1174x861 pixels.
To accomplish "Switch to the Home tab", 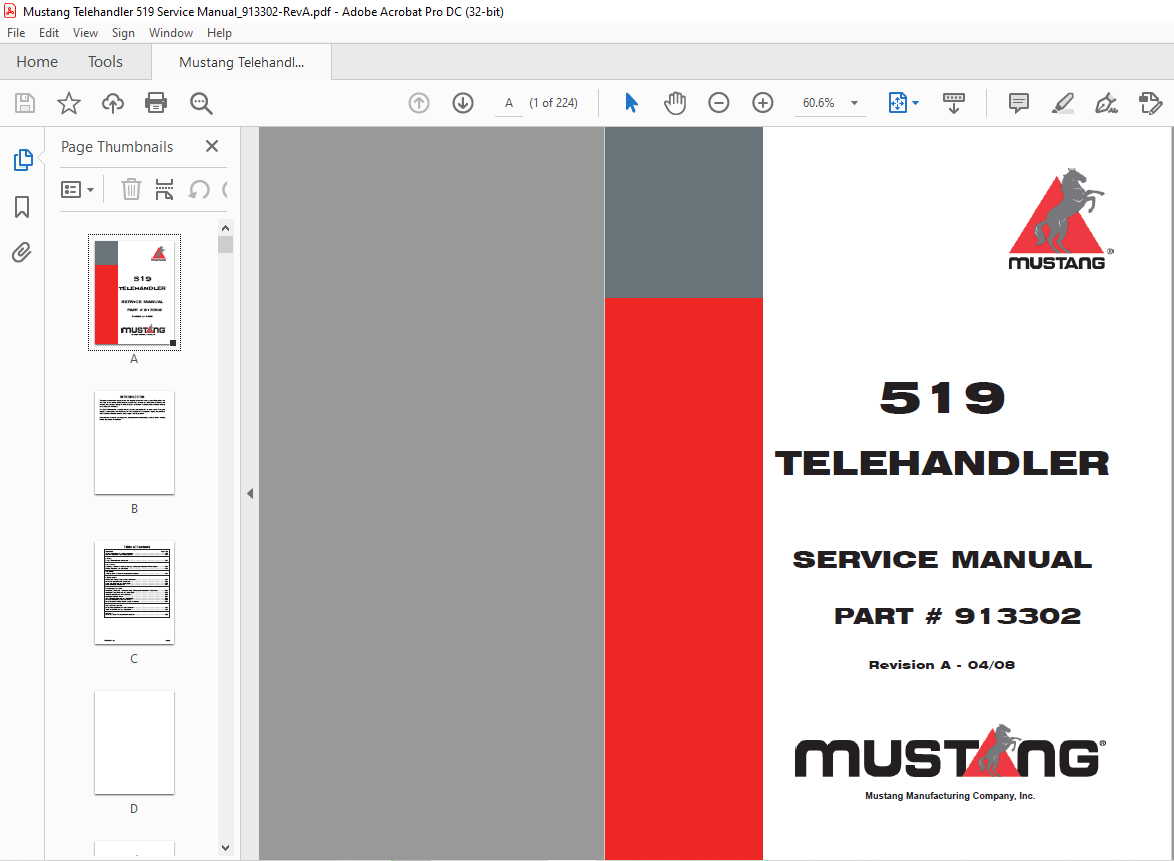I will (37, 62).
